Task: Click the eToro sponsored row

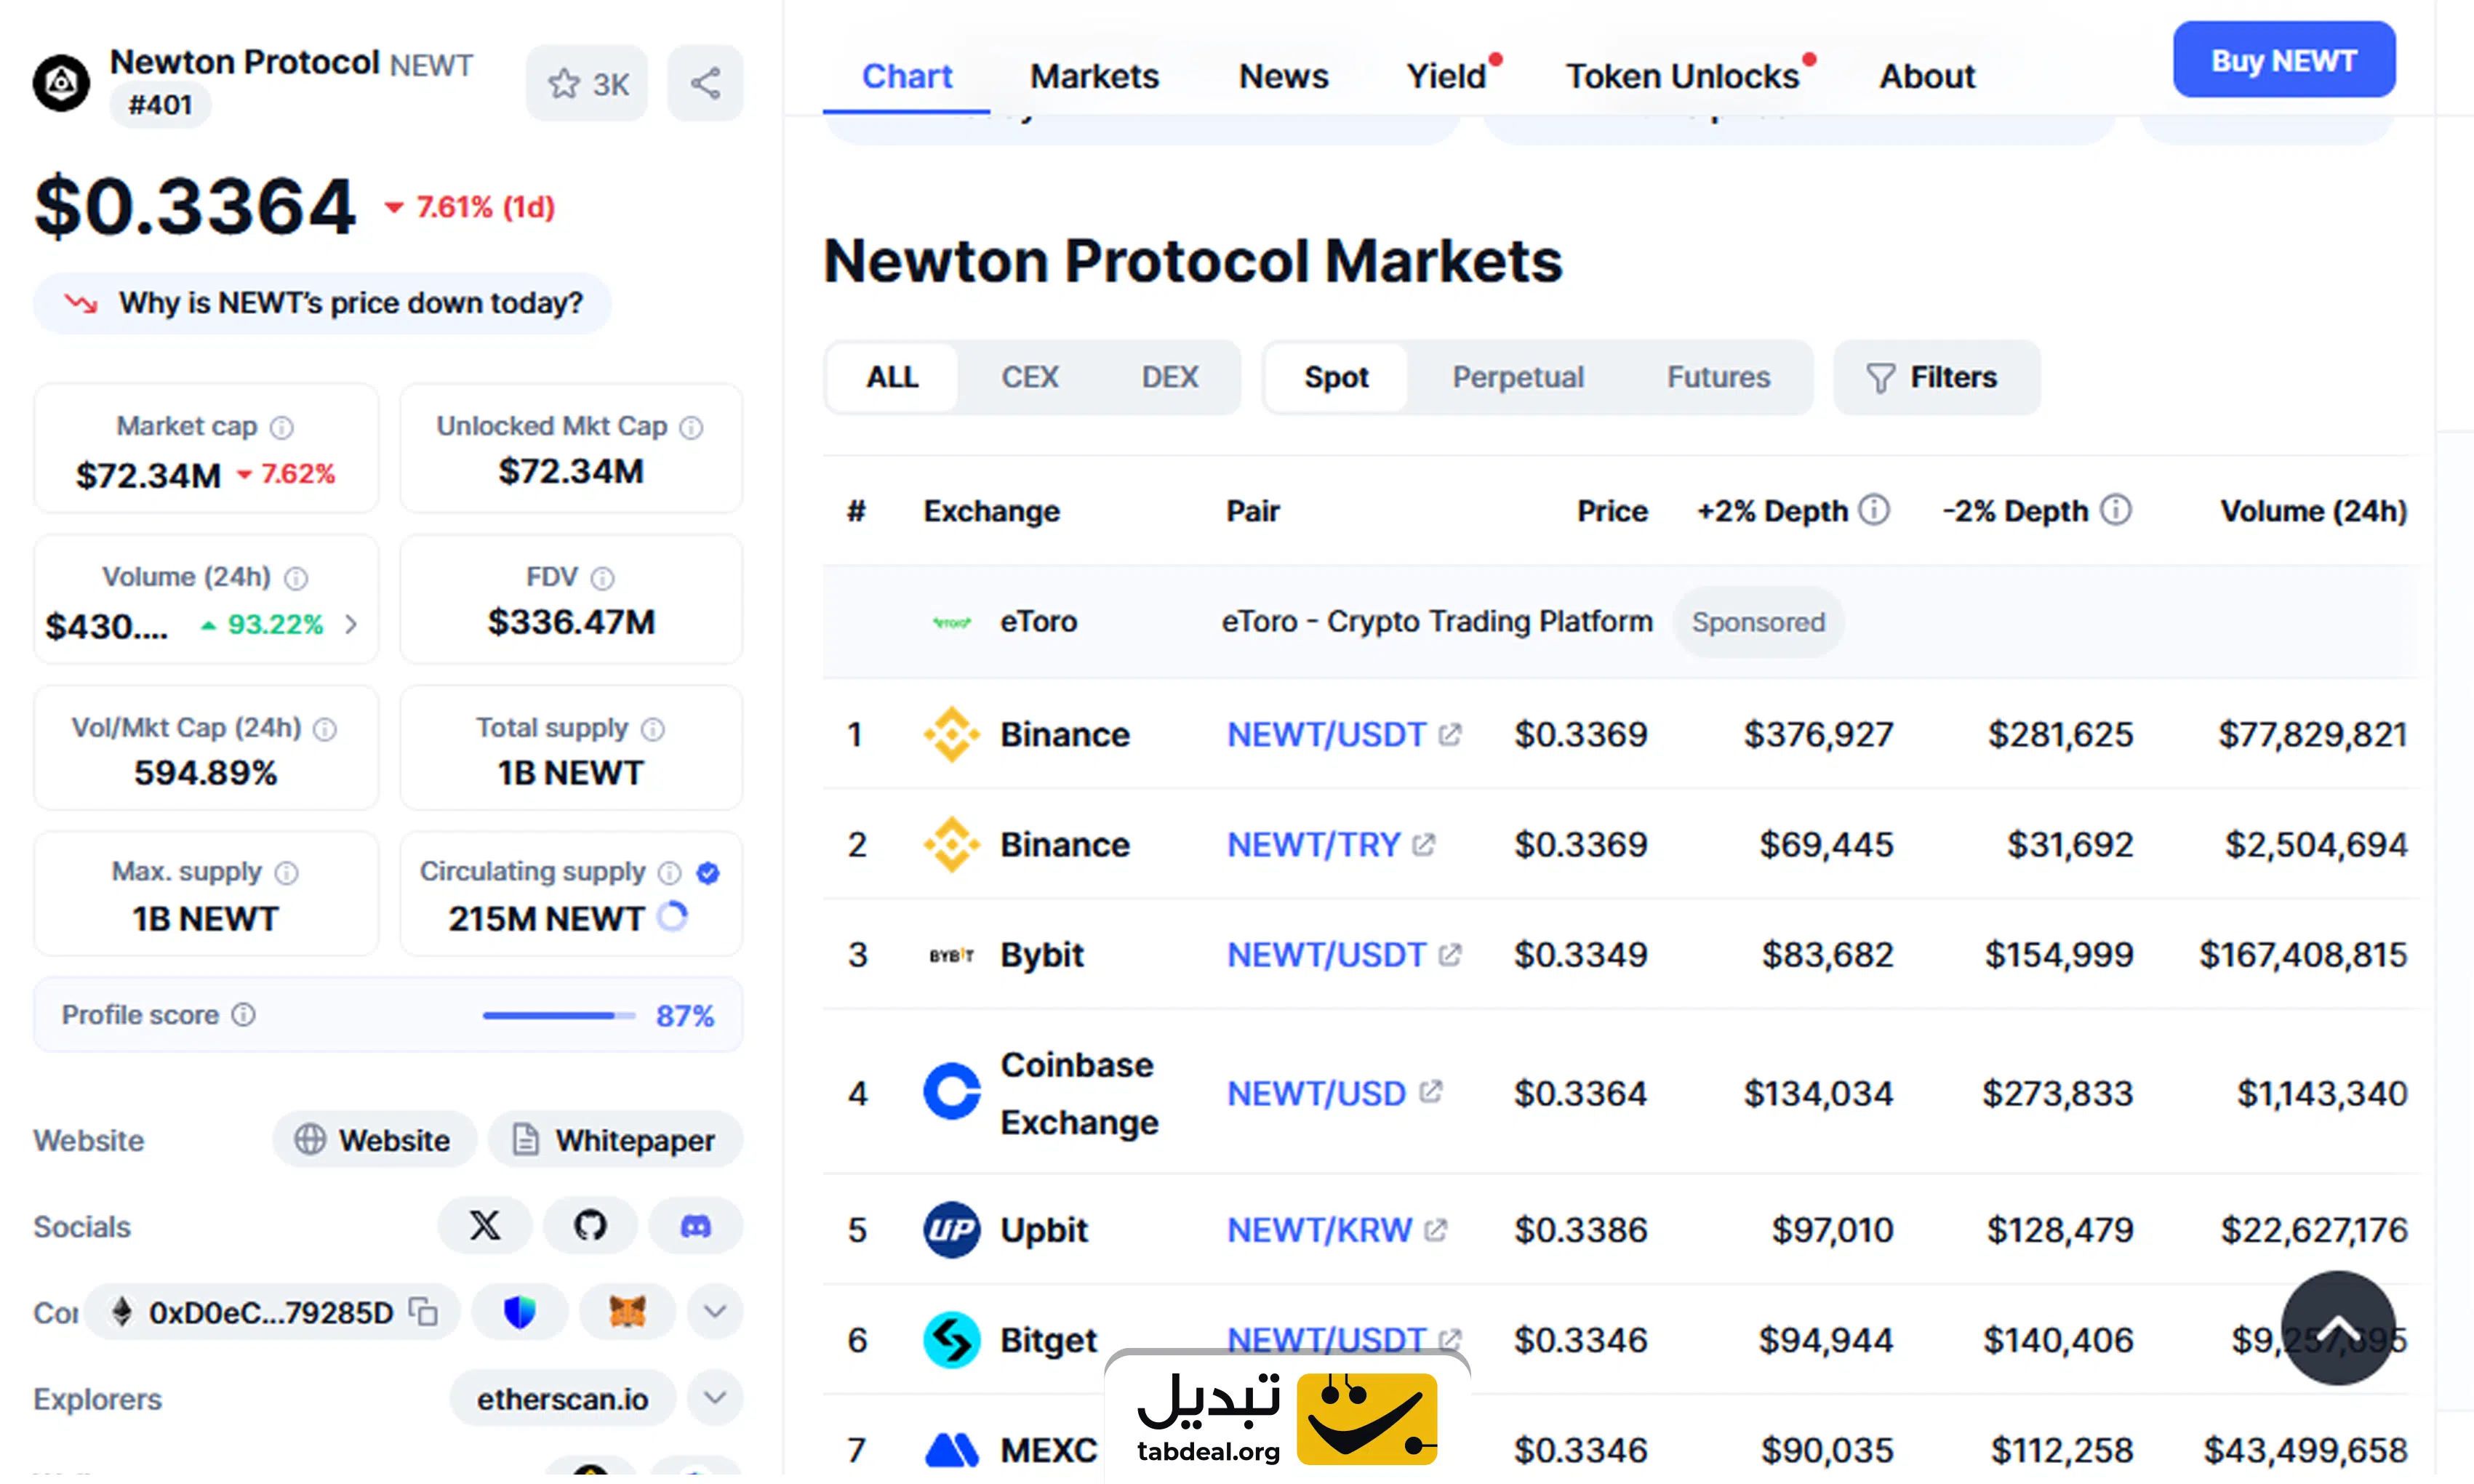Action: [1620, 622]
